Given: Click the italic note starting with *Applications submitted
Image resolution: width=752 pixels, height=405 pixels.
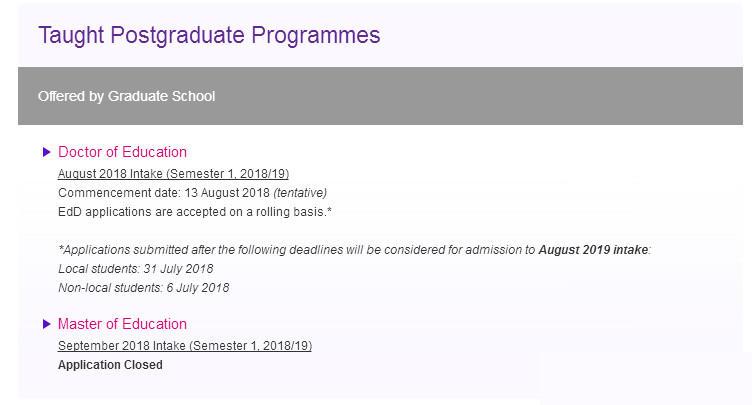Looking at the screenshot, I should pos(354,250).
